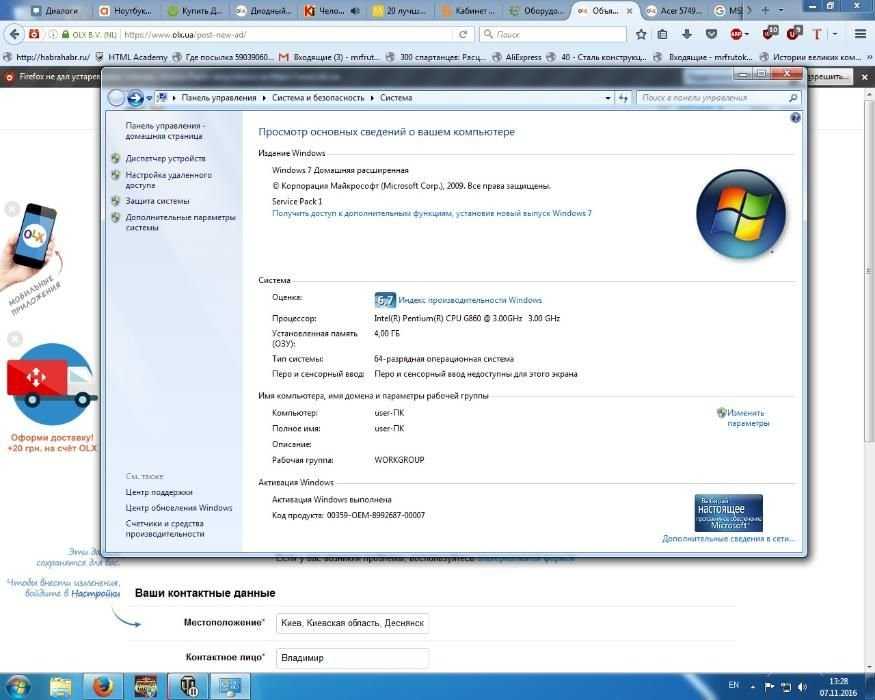Click the Control Panel blue forward arrow
The height and width of the screenshot is (700, 875).
(x=134, y=98)
